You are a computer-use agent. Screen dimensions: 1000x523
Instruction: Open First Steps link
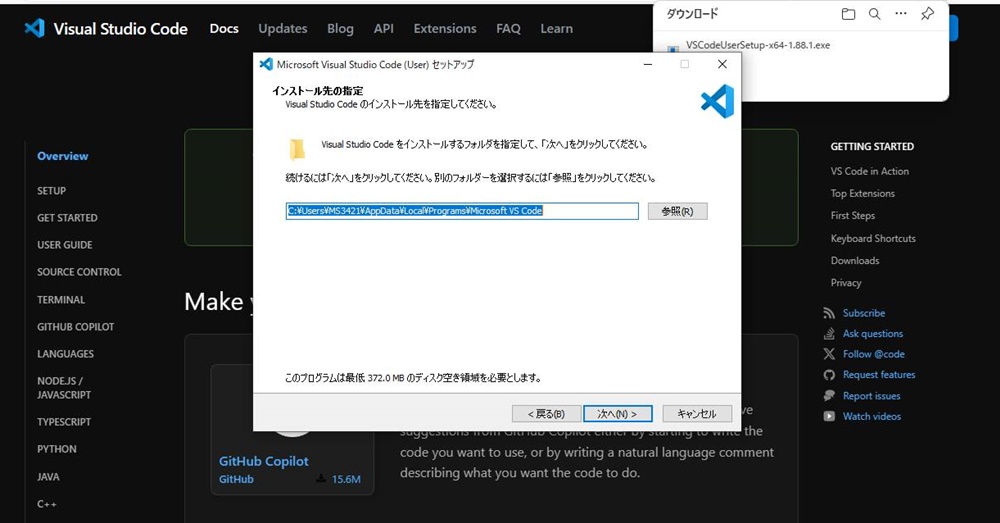[853, 216]
